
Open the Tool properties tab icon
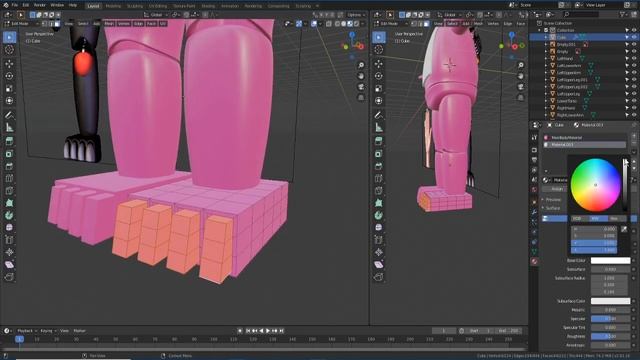pos(534,138)
